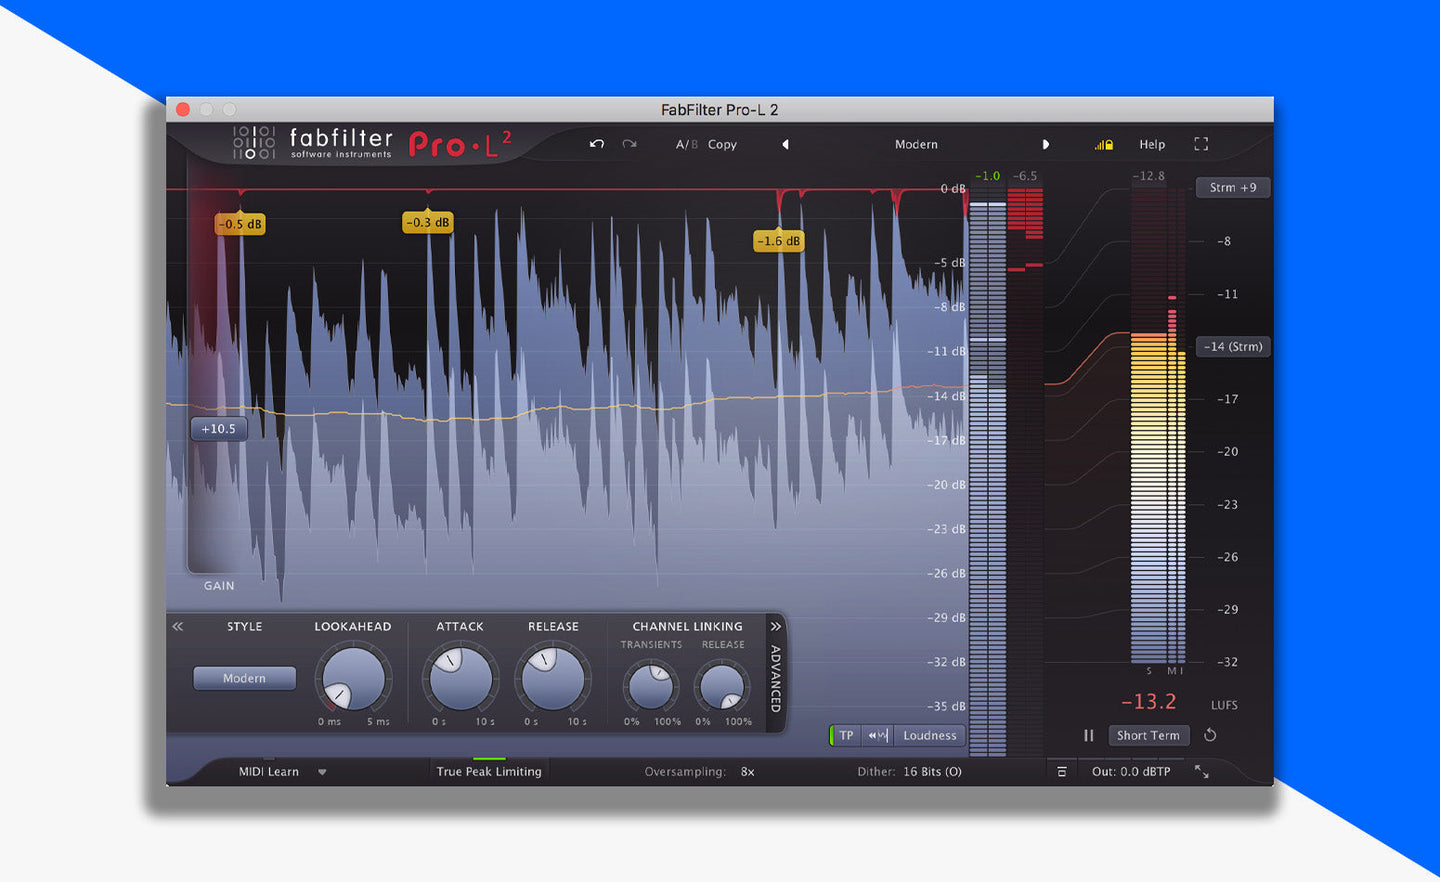The width and height of the screenshot is (1440, 882).
Task: Click the FabFilter logo icon
Action: pos(254,142)
